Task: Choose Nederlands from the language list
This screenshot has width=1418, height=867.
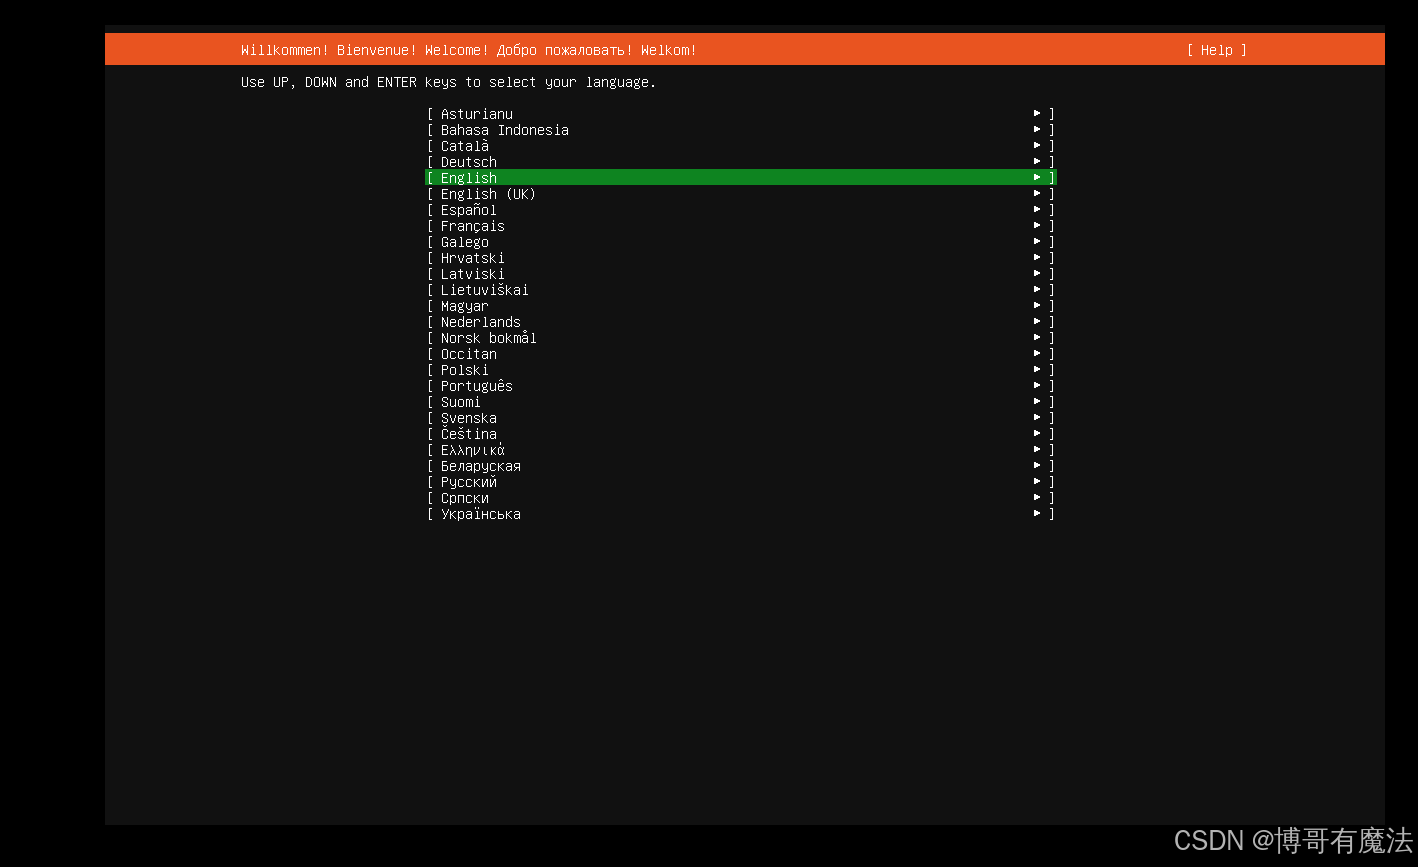Action: [480, 321]
